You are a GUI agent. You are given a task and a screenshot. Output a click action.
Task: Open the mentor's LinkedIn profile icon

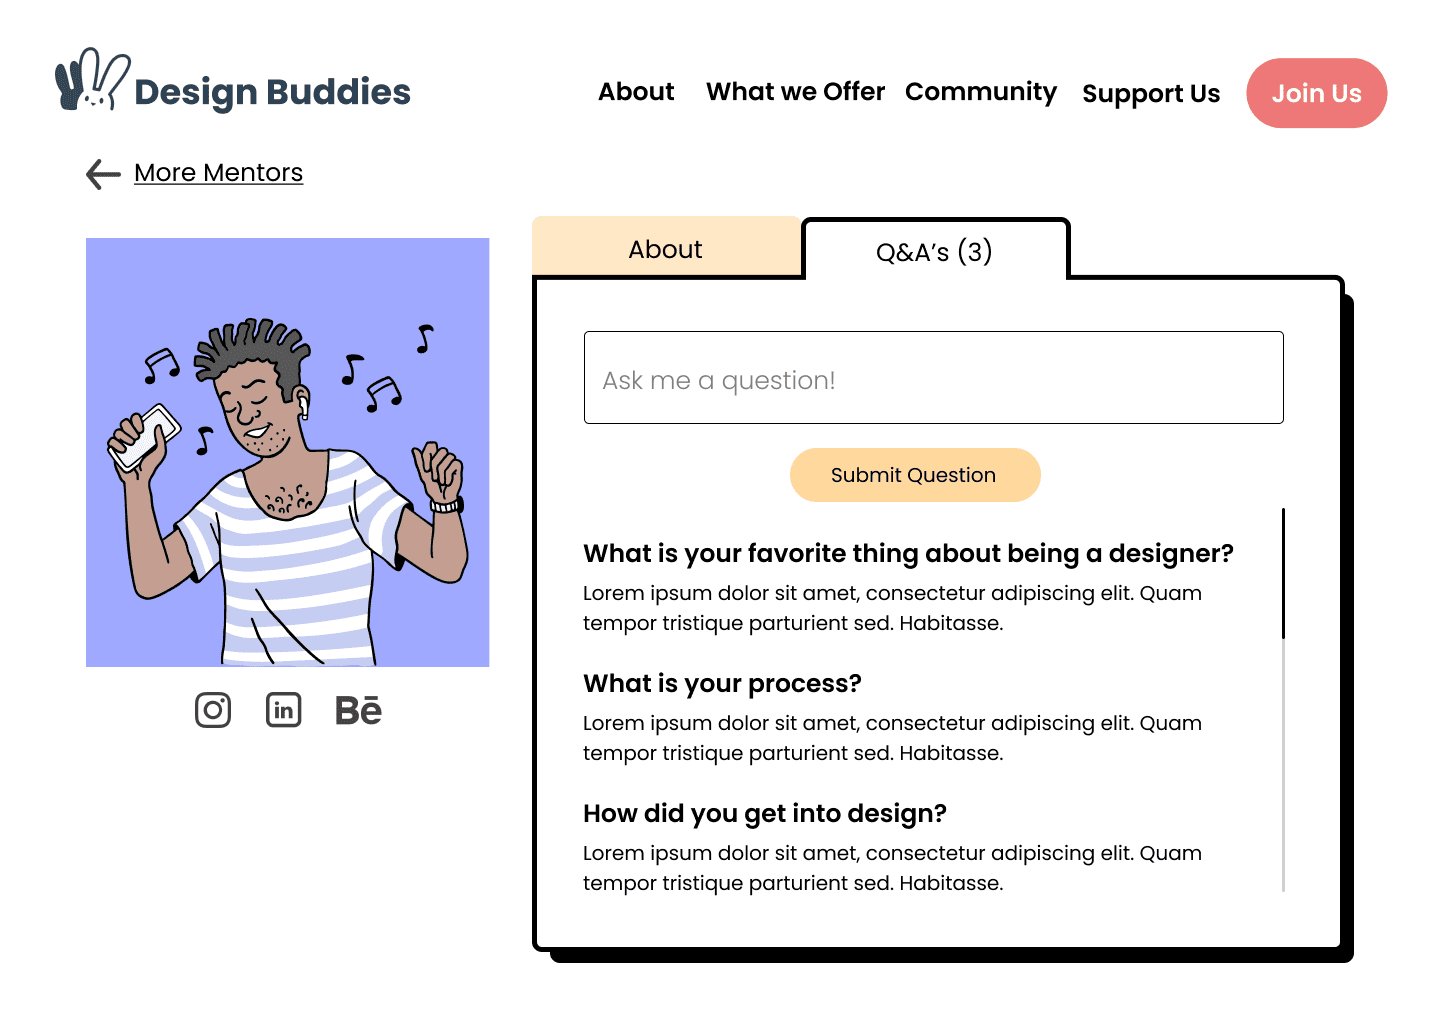(x=284, y=710)
